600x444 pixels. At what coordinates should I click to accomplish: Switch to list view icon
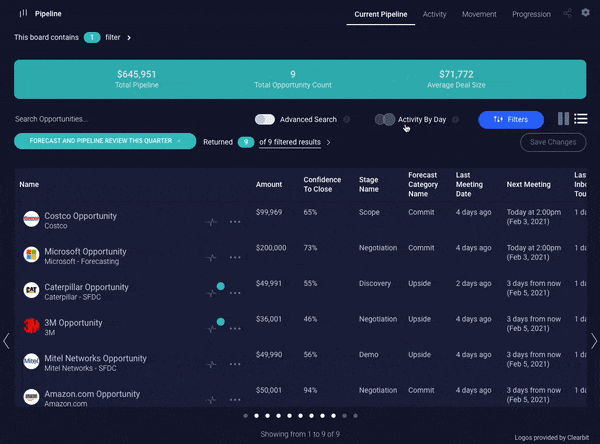580,119
